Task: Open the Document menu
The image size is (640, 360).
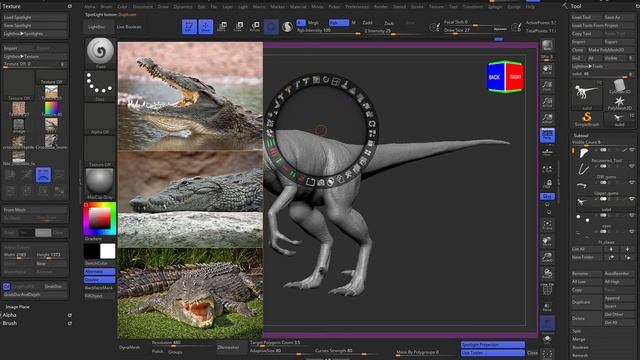Action: pos(143,7)
